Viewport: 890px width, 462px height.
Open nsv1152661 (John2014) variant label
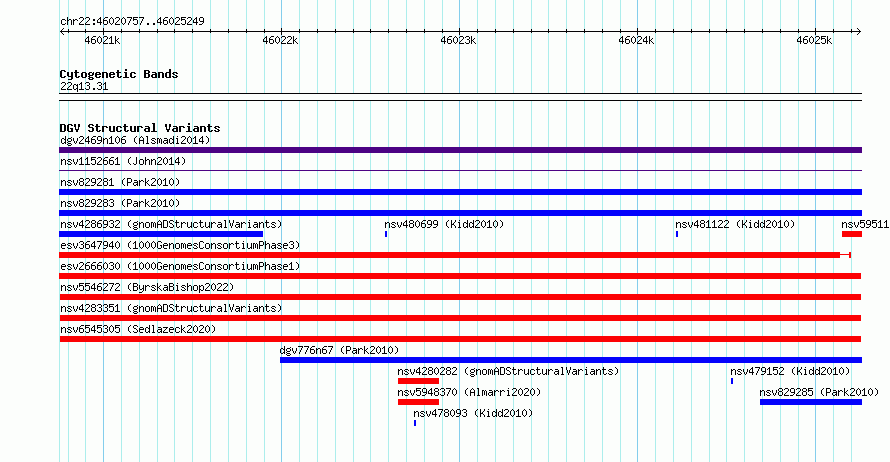coord(123,161)
